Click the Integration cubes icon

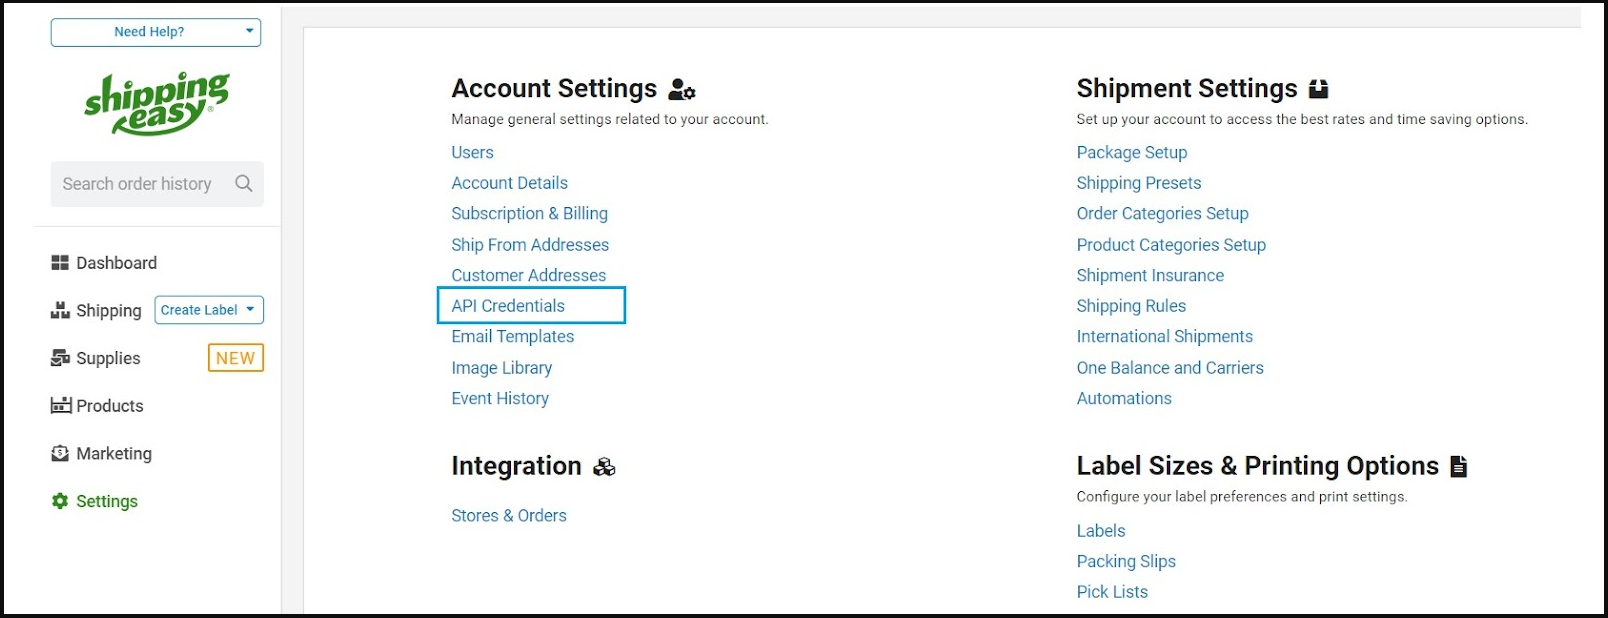click(x=604, y=467)
